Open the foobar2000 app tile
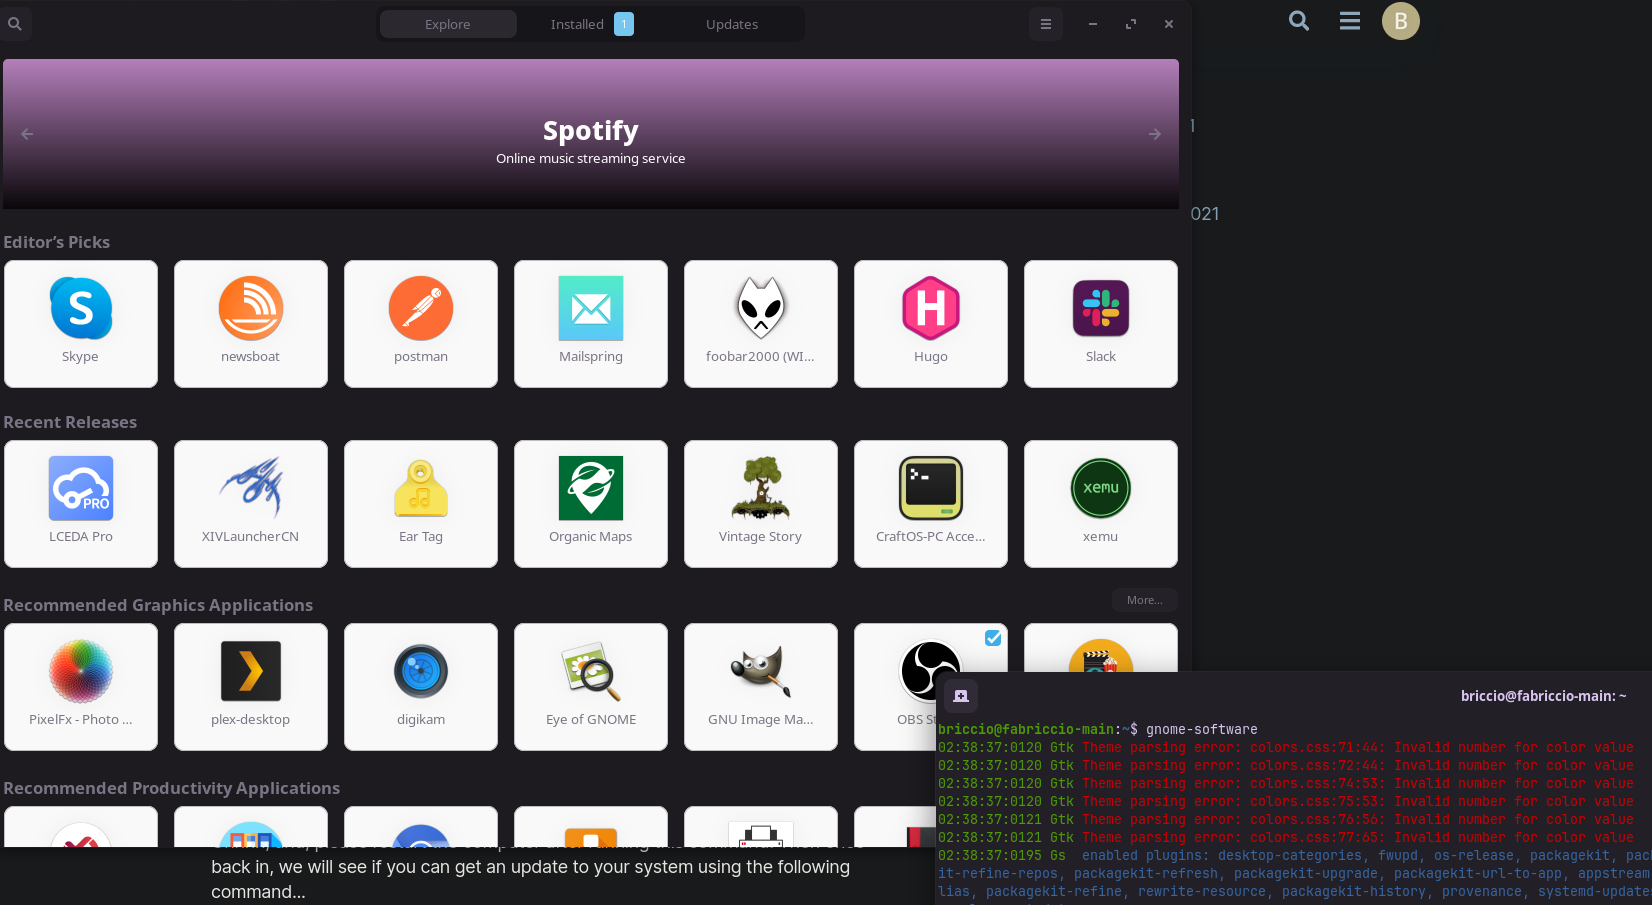 (761, 324)
